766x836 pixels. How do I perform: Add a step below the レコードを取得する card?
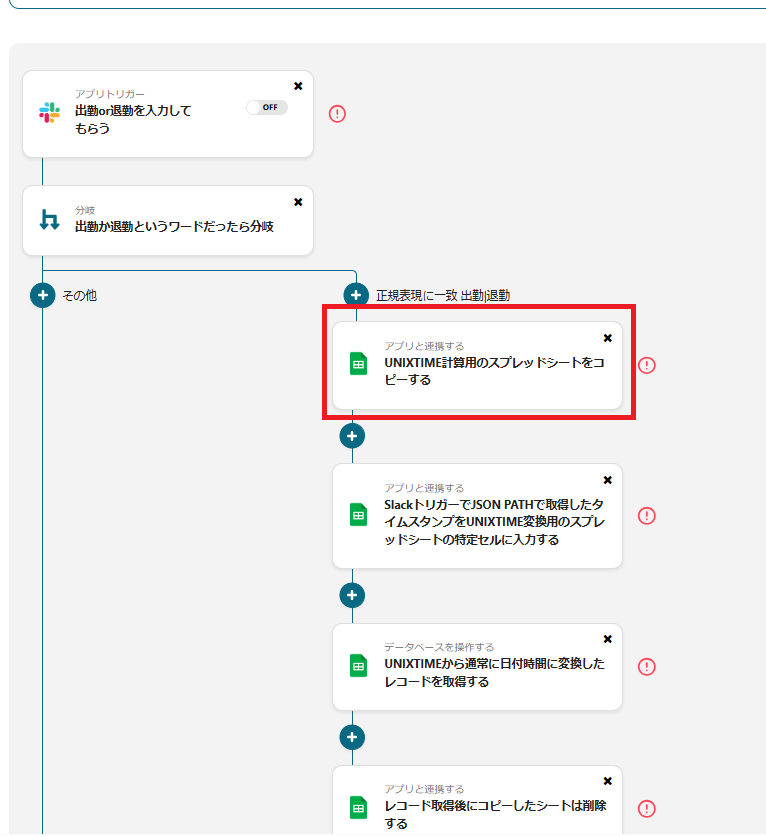pyautogui.click(x=352, y=737)
